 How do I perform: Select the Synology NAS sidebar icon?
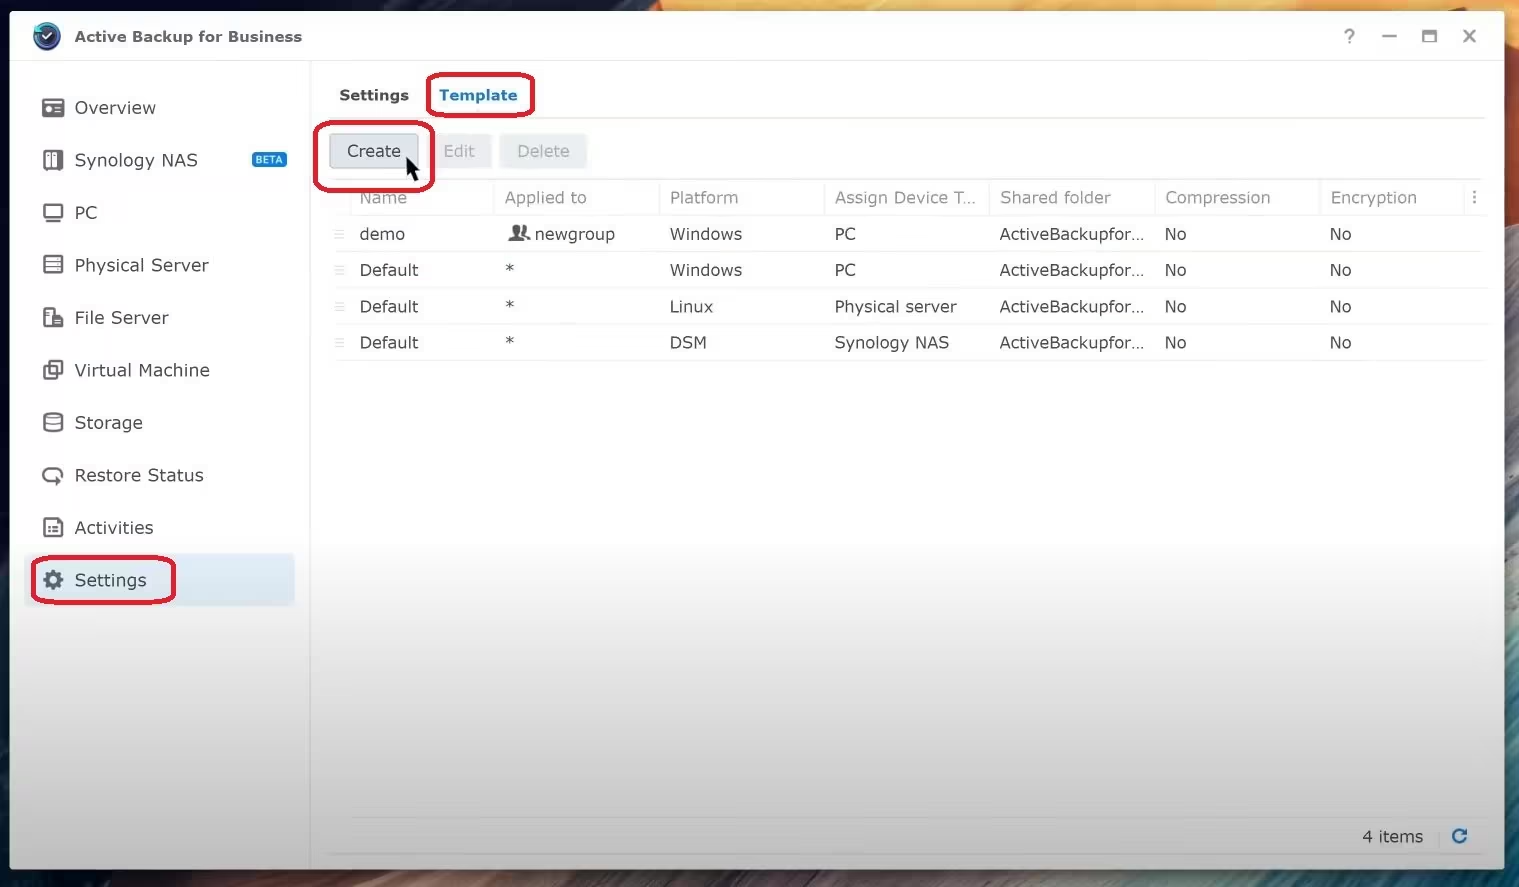[x=53, y=160]
